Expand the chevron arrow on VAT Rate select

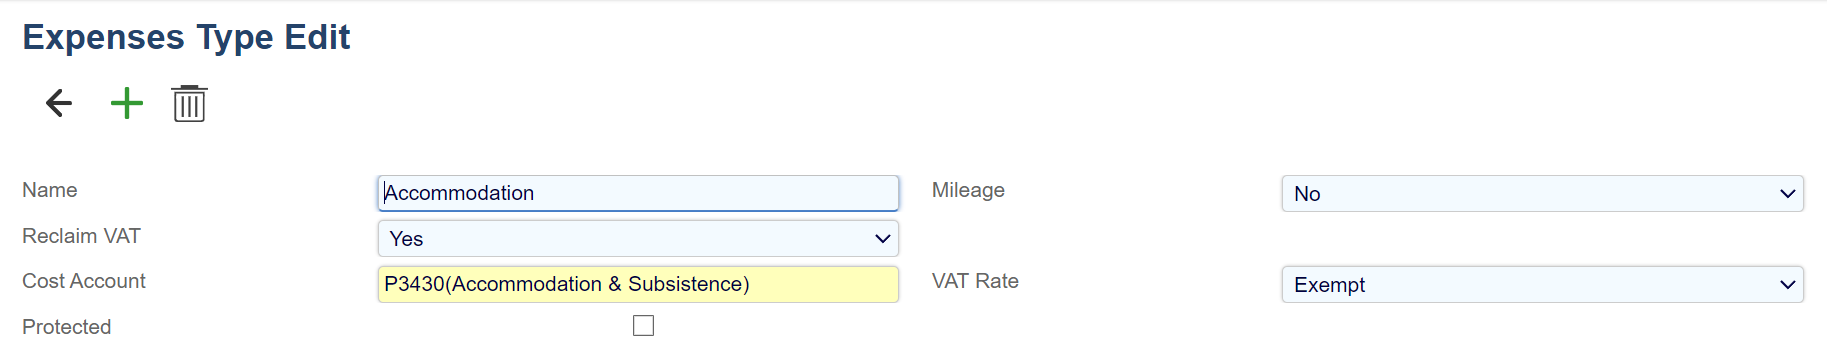(x=1788, y=285)
